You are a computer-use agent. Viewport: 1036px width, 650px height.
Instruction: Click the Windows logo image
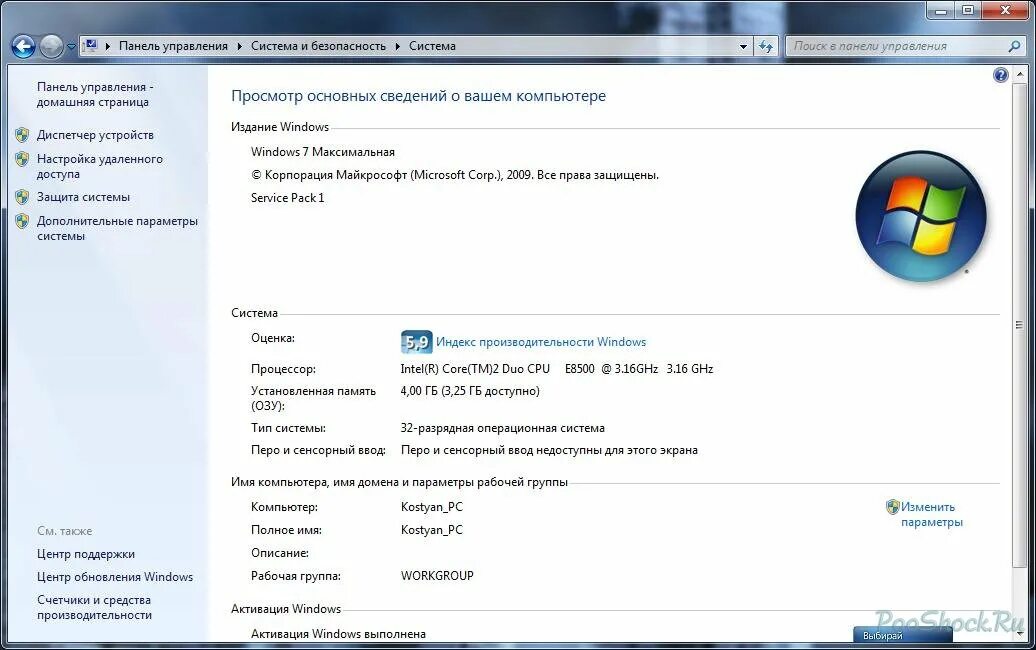click(x=920, y=216)
